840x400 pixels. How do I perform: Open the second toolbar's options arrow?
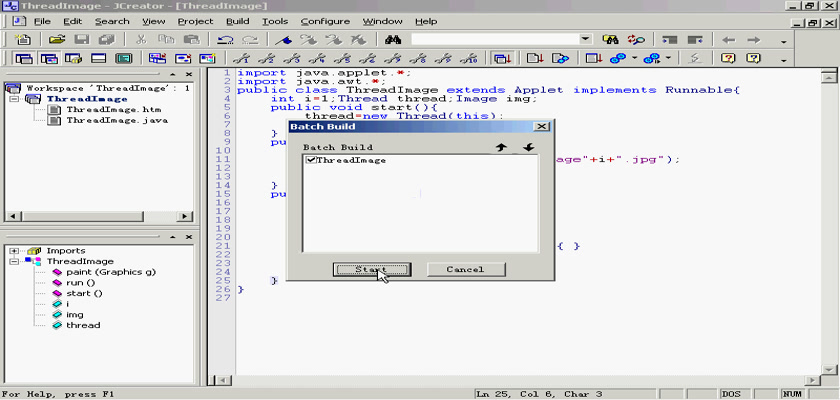pyautogui.click(x=784, y=60)
